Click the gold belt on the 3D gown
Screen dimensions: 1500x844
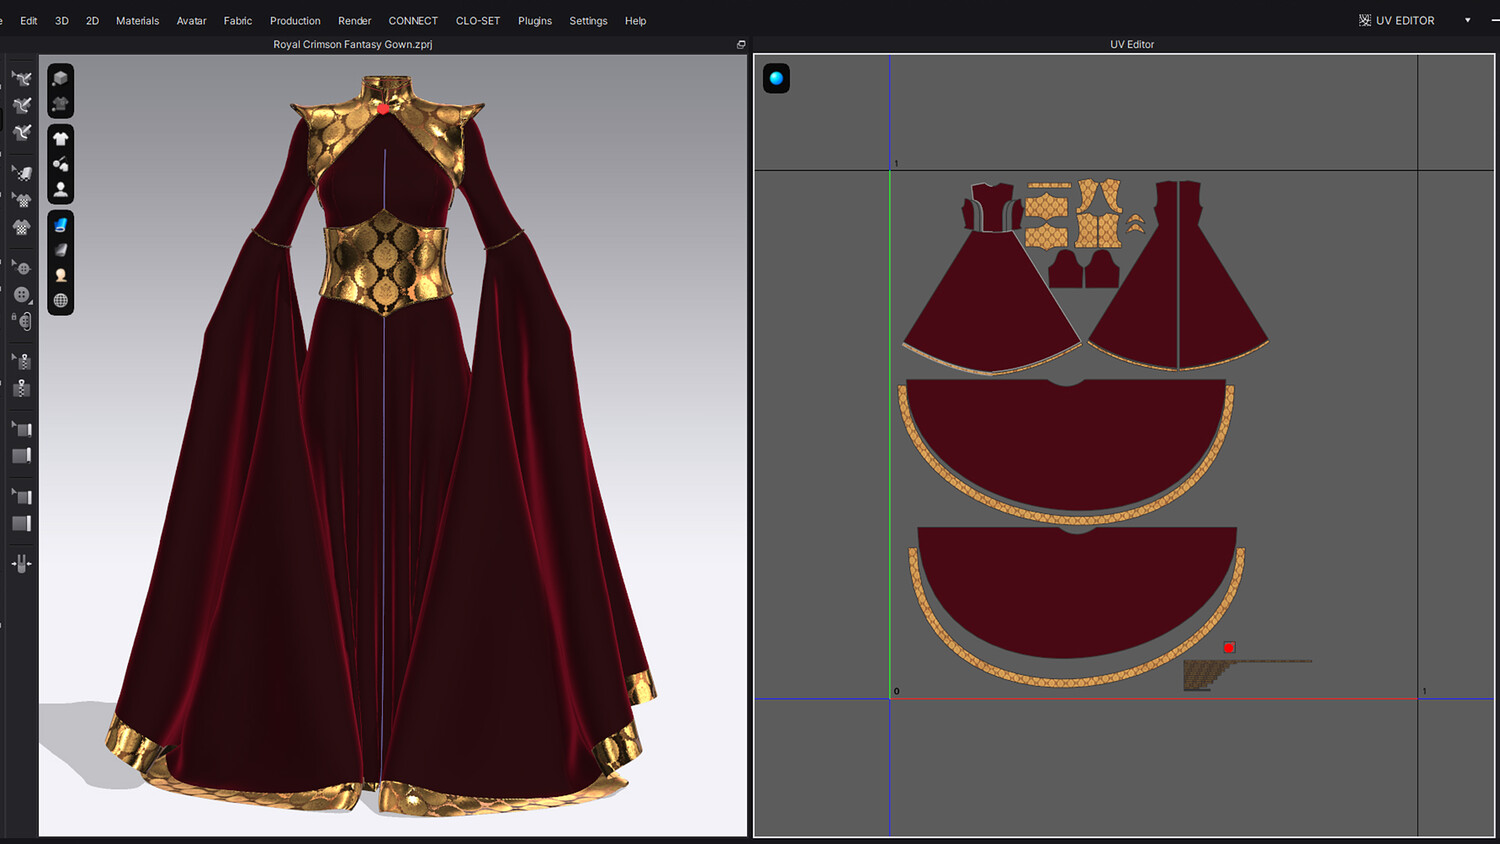pyautogui.click(x=385, y=262)
